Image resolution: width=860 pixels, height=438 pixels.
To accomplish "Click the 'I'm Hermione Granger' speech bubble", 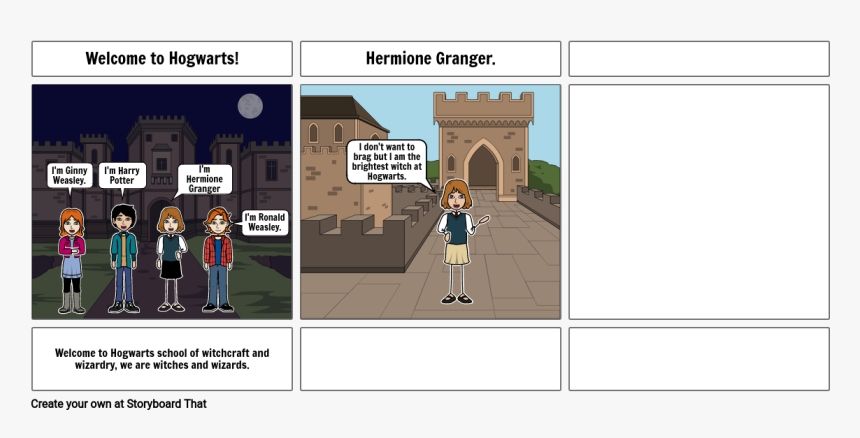I will tap(204, 180).
